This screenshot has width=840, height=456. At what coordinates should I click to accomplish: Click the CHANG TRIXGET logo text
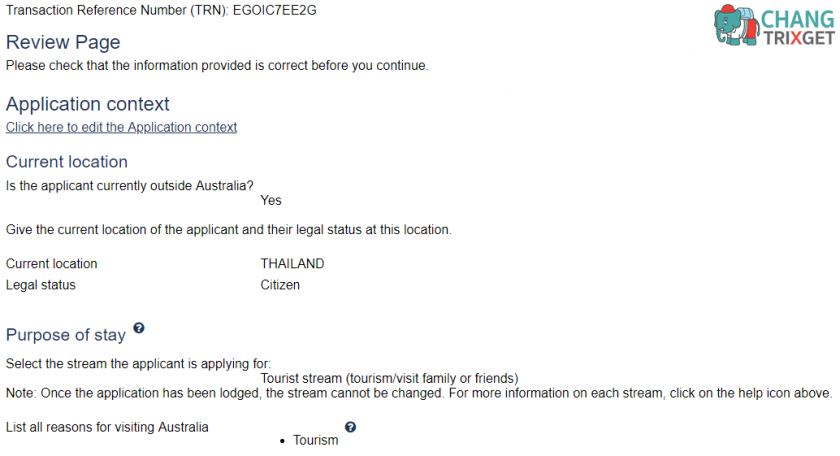pyautogui.click(x=798, y=28)
